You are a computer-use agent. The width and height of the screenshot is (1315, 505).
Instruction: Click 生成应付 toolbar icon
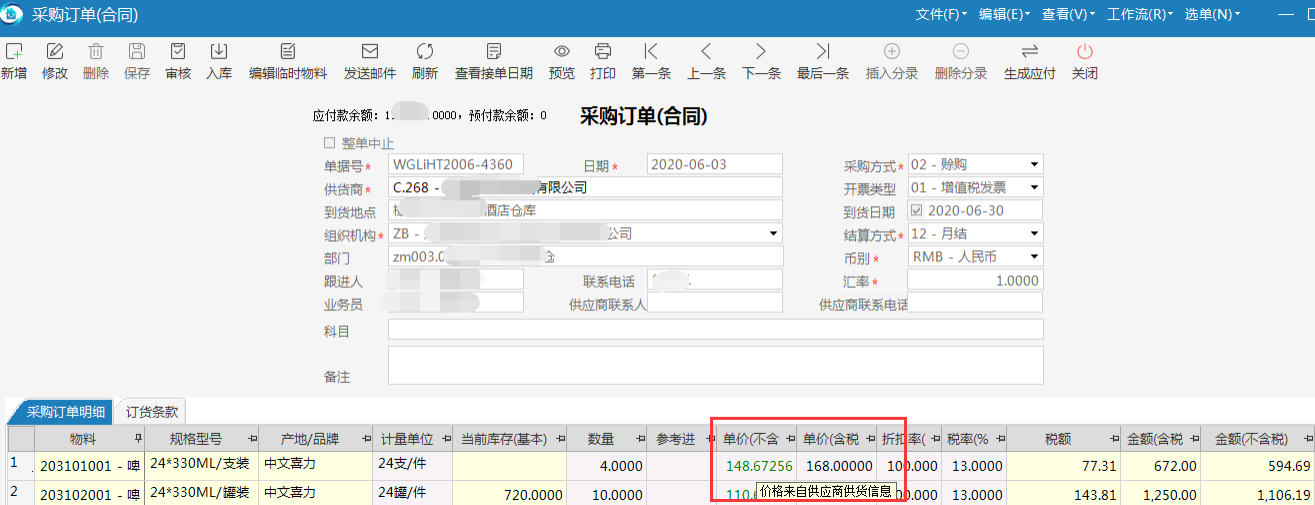[x=1029, y=51]
